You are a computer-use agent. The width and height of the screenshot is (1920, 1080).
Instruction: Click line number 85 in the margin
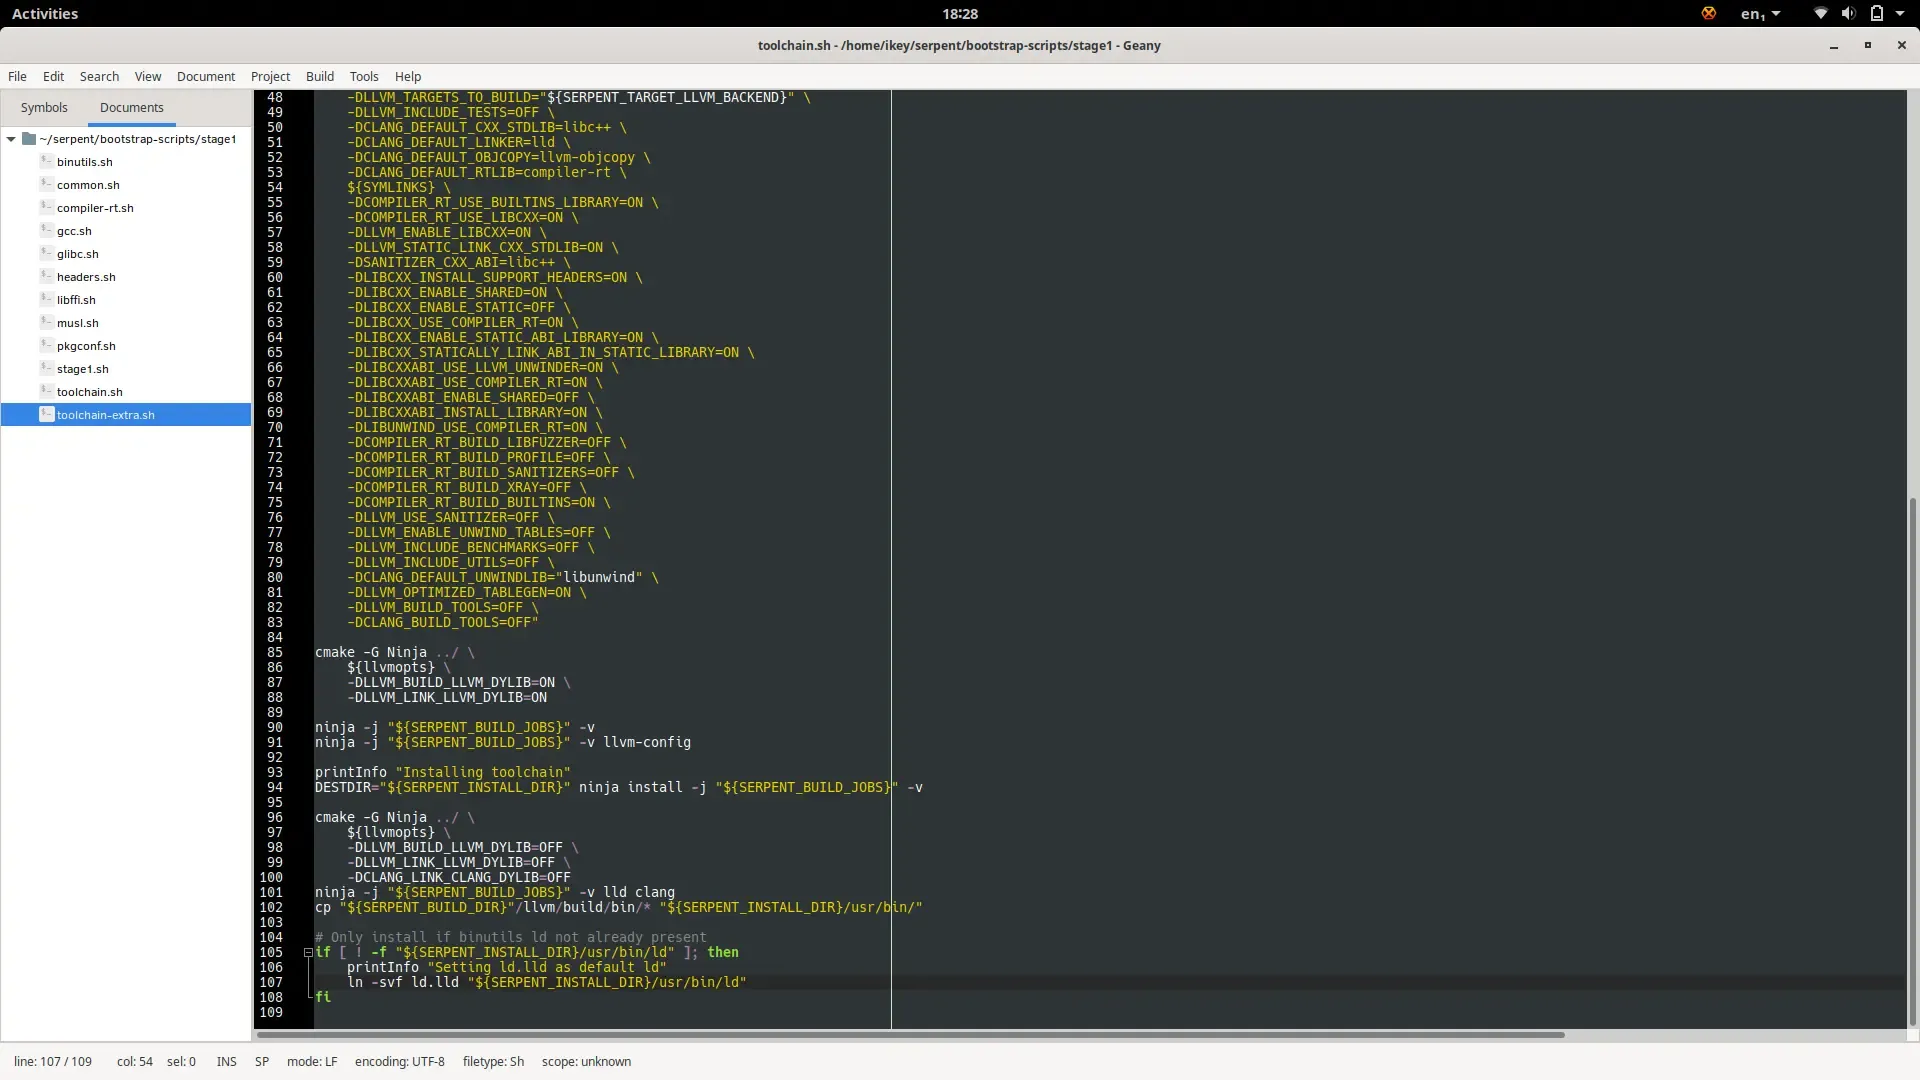274,652
